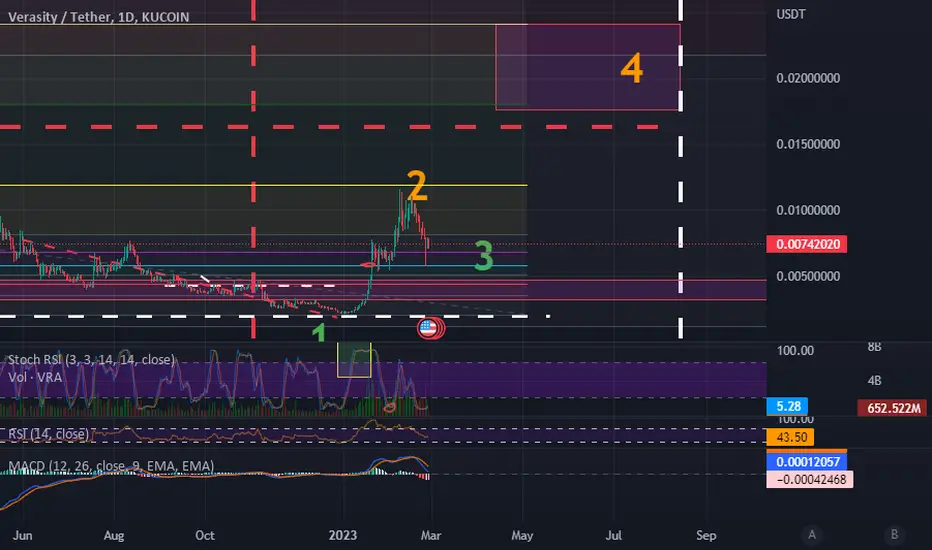Image resolution: width=932 pixels, height=550 pixels.
Task: Click the 652.522M volume value label
Action: pos(893,408)
